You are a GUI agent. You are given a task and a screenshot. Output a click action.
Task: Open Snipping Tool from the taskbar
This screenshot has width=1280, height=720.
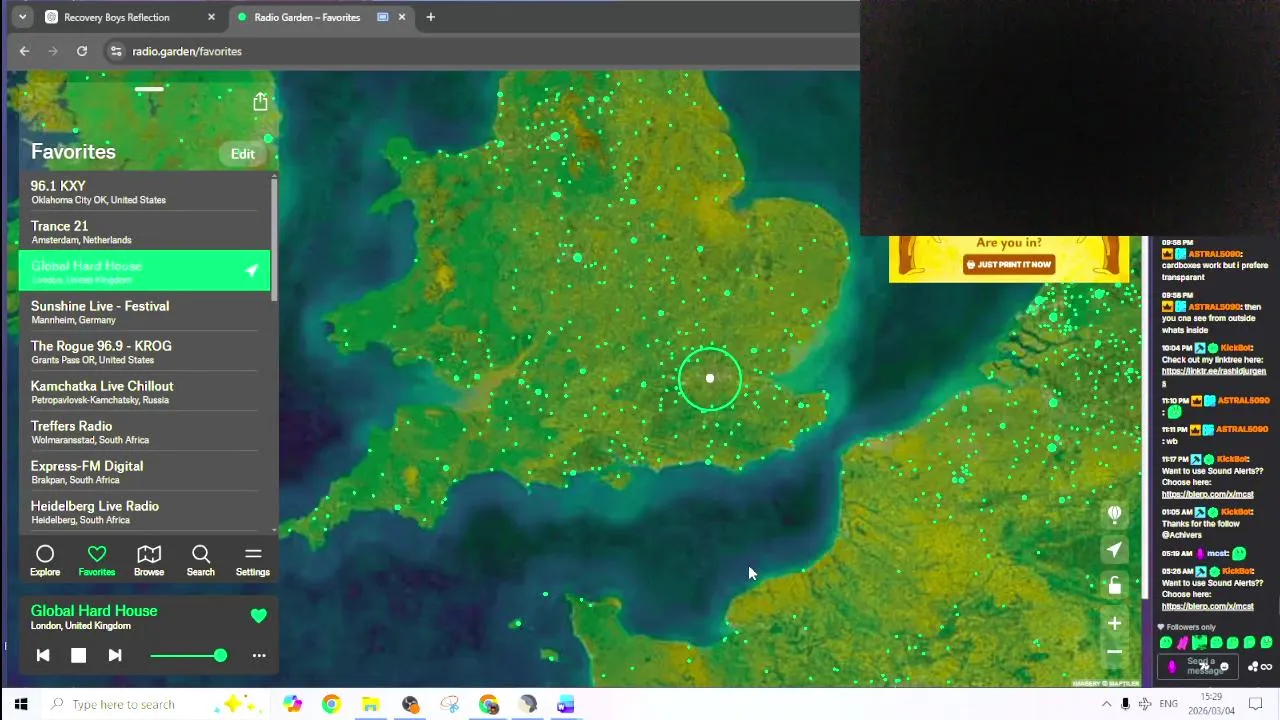[449, 704]
